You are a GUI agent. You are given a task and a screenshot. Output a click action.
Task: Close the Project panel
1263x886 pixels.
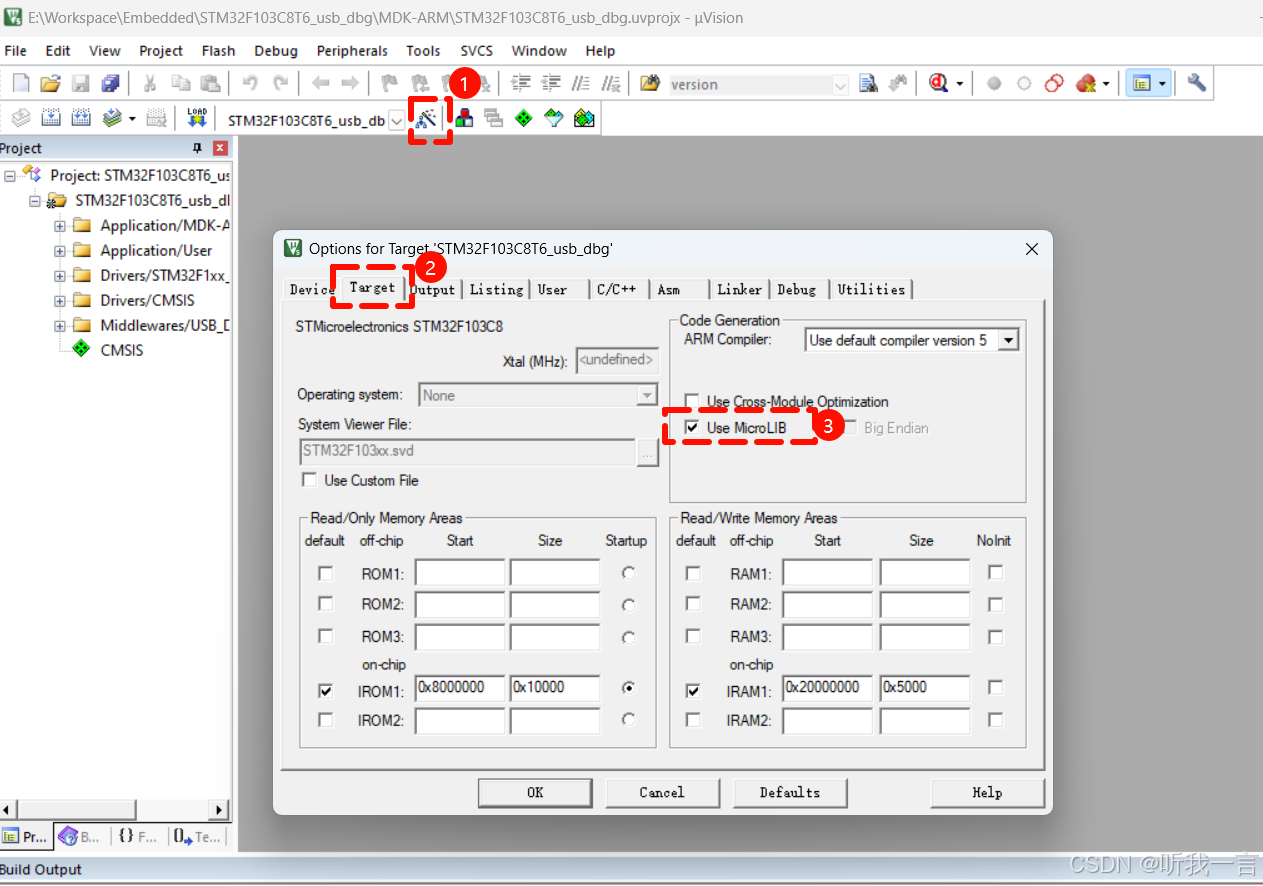tap(221, 148)
